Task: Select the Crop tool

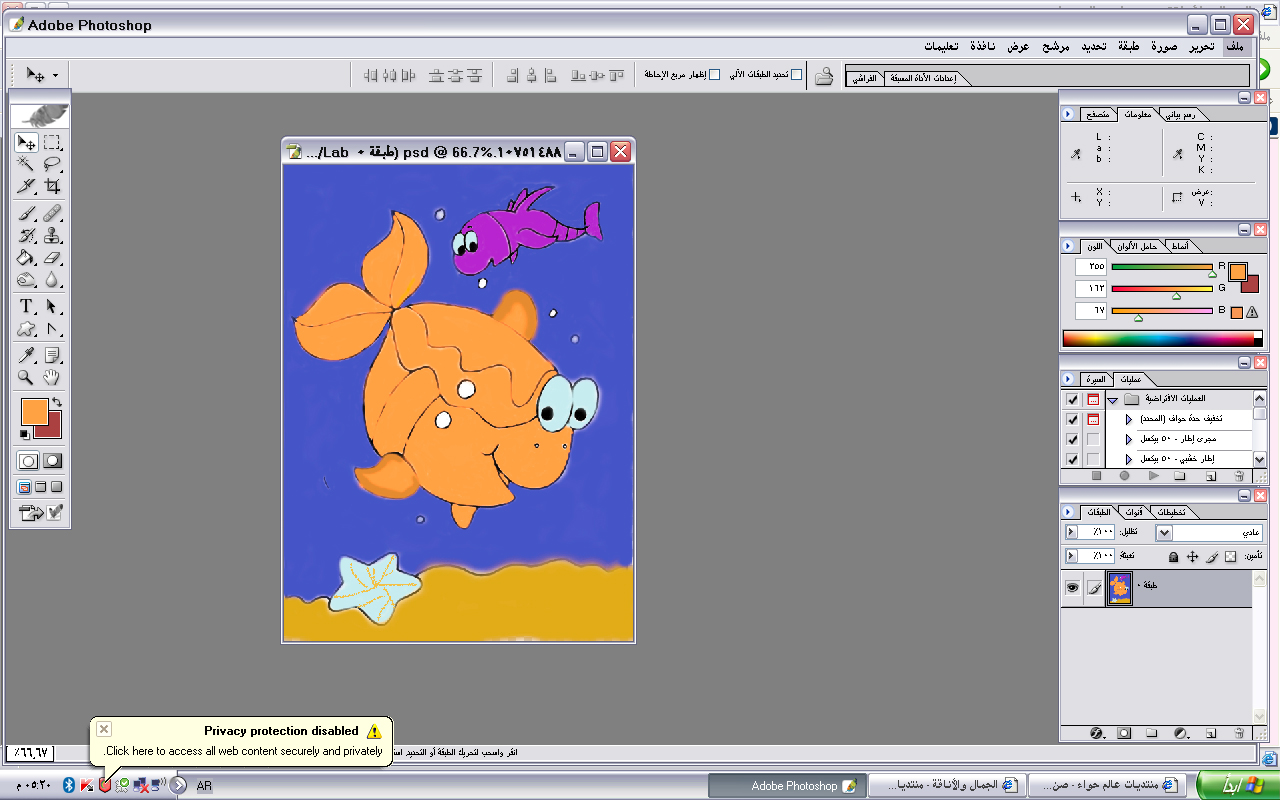Action: tap(52, 186)
